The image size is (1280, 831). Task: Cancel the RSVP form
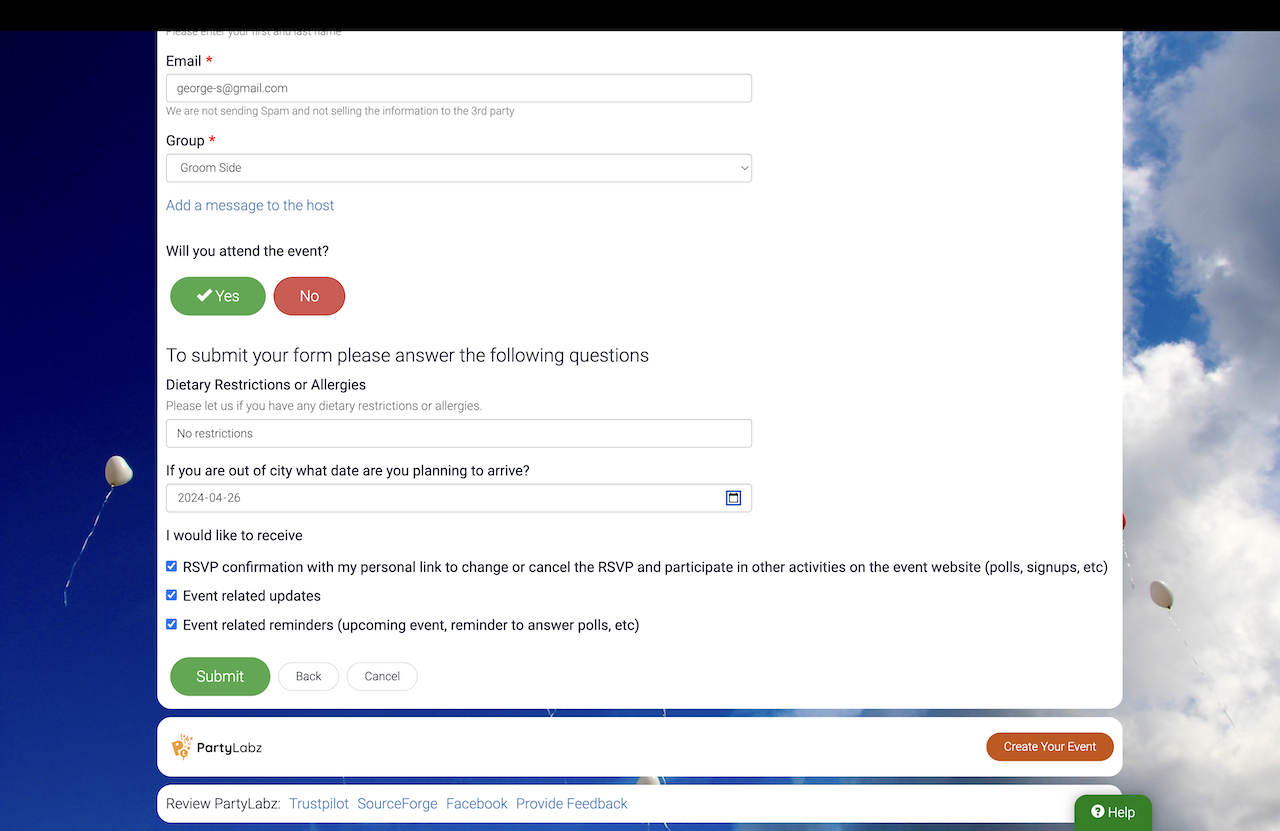pyautogui.click(x=382, y=676)
